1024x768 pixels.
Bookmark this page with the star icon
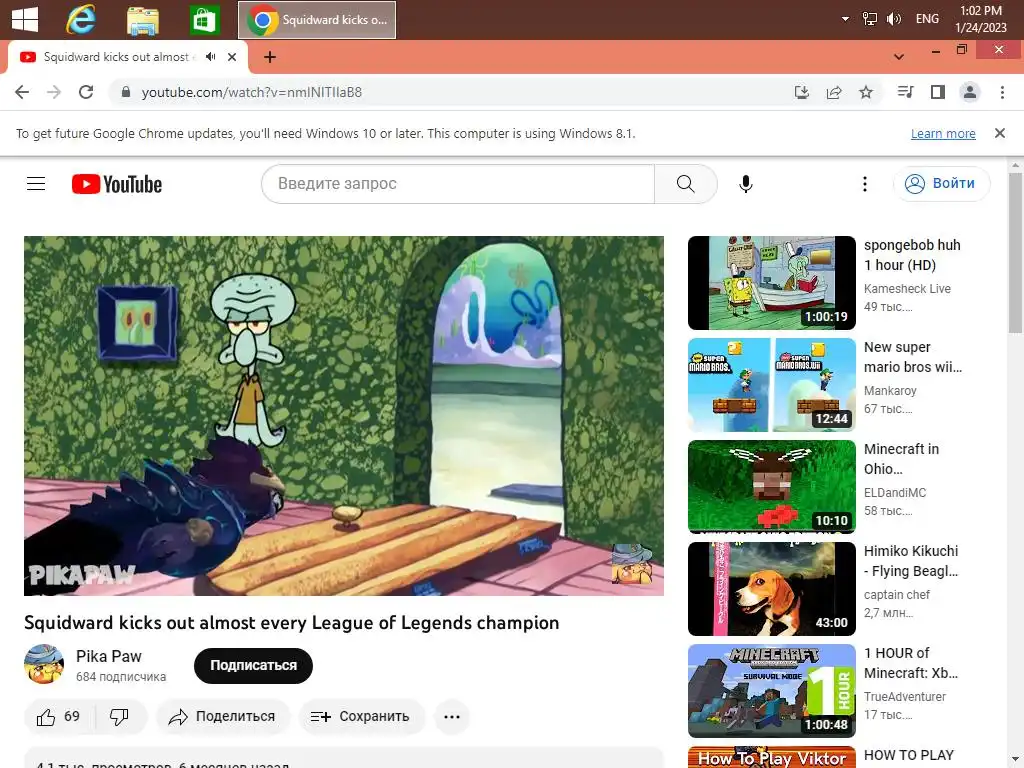pyautogui.click(x=866, y=92)
